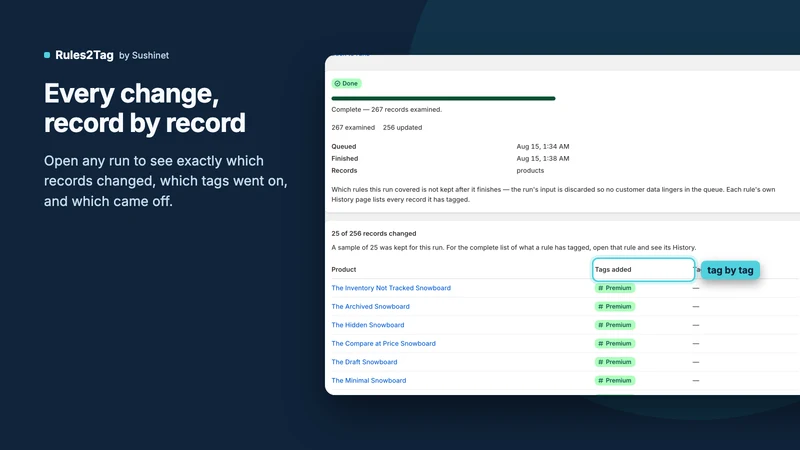
Task: Click the Done status badge
Action: pyautogui.click(x=346, y=83)
